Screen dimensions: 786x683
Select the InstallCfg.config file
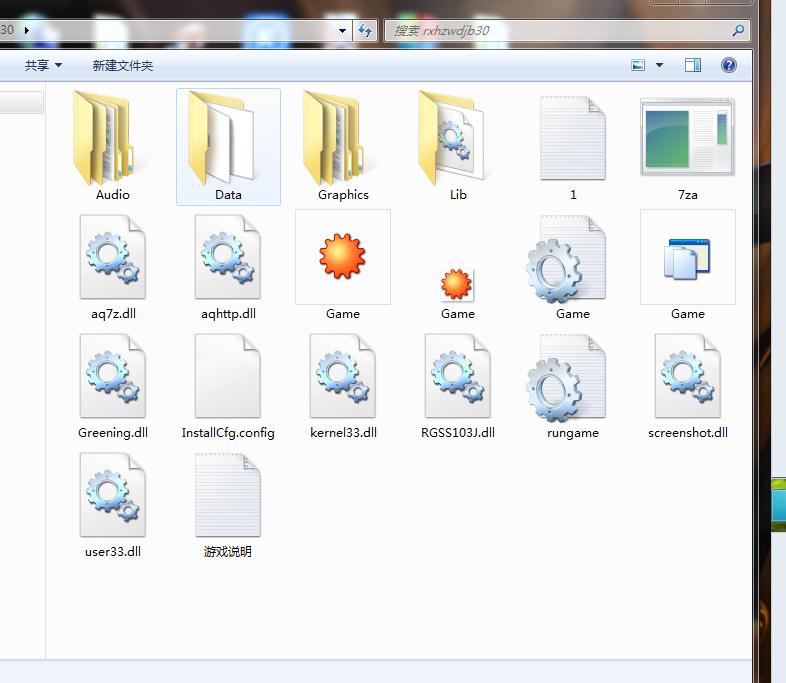pos(228,386)
